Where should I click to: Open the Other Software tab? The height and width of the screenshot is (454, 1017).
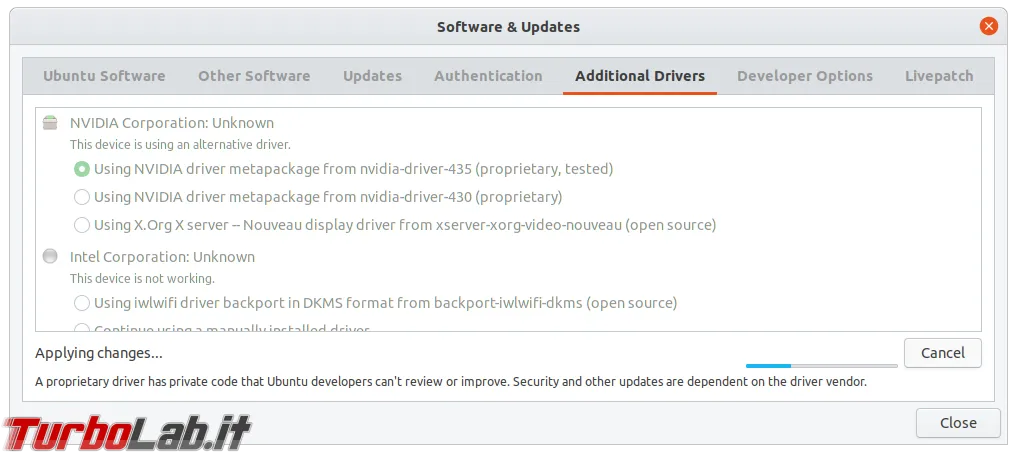(x=254, y=76)
